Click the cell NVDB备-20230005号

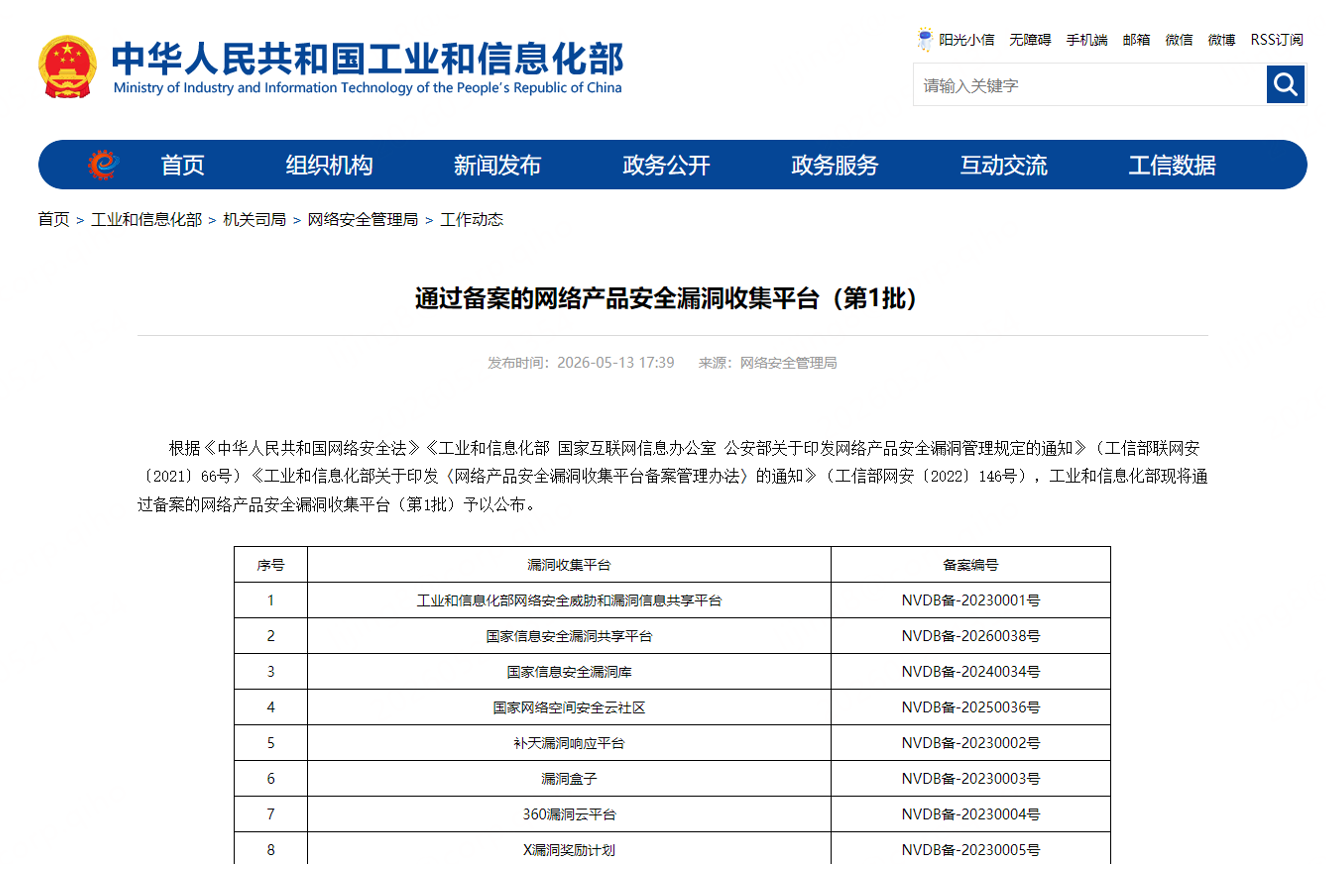point(971,850)
